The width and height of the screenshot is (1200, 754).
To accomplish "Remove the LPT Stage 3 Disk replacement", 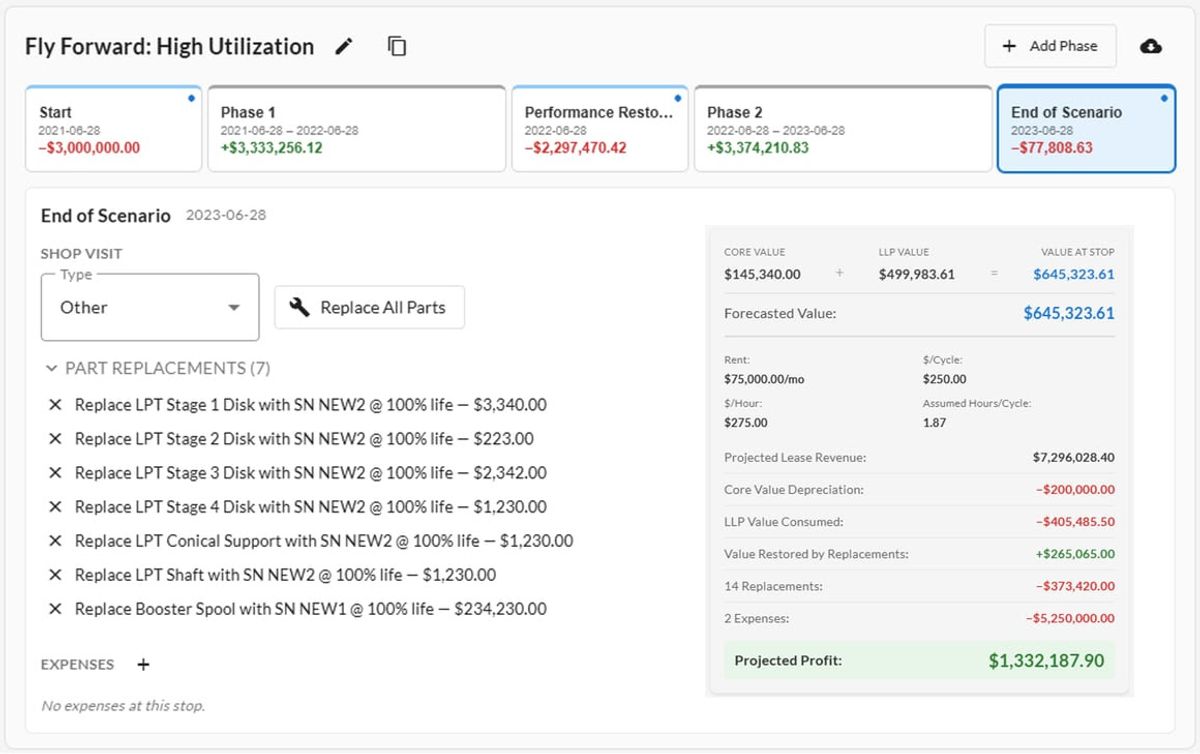I will [x=55, y=473].
